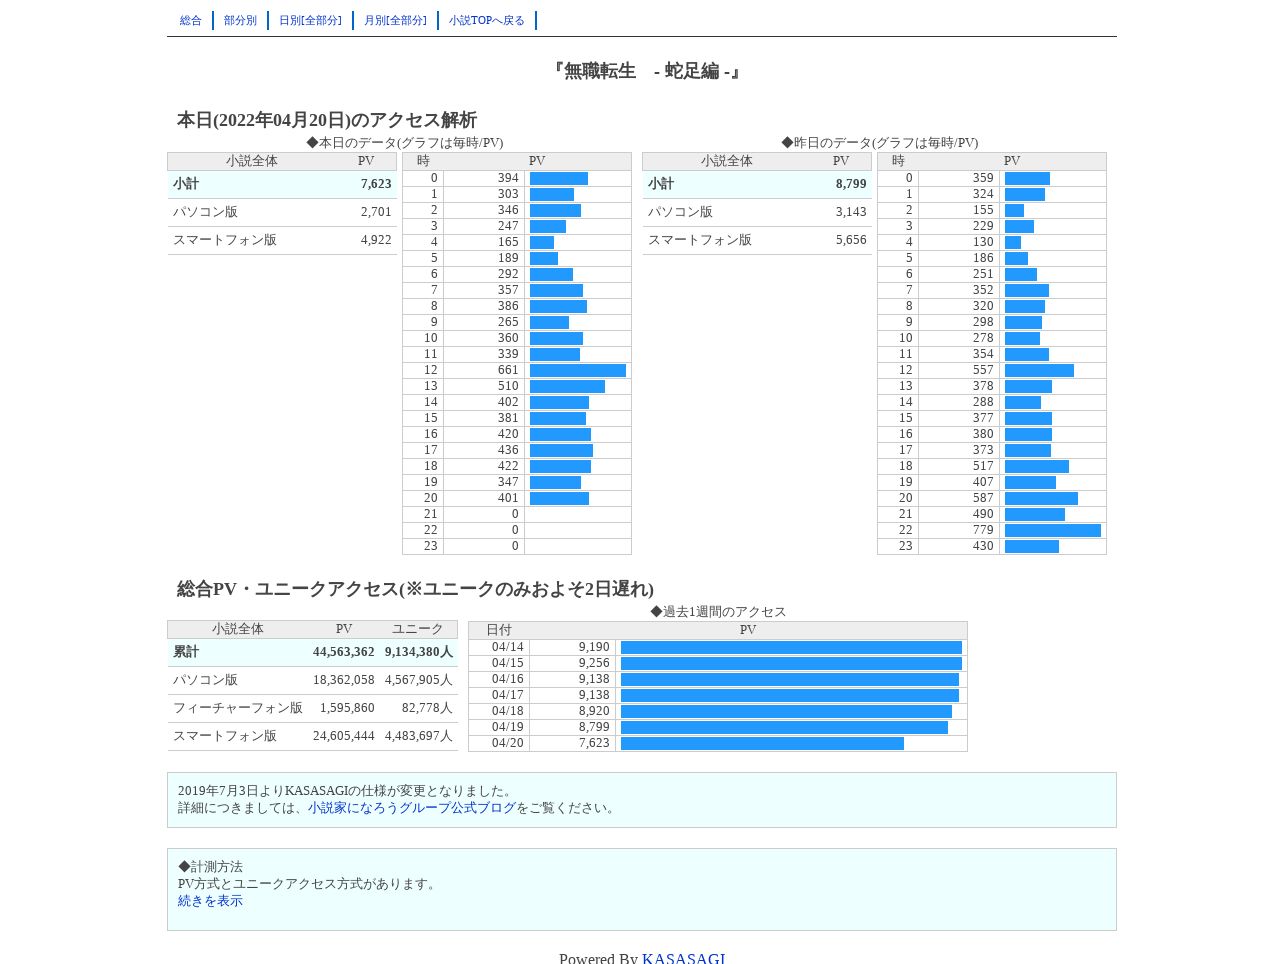Go to 日別[全部分] page
This screenshot has height=964, width=1284.
click(310, 20)
